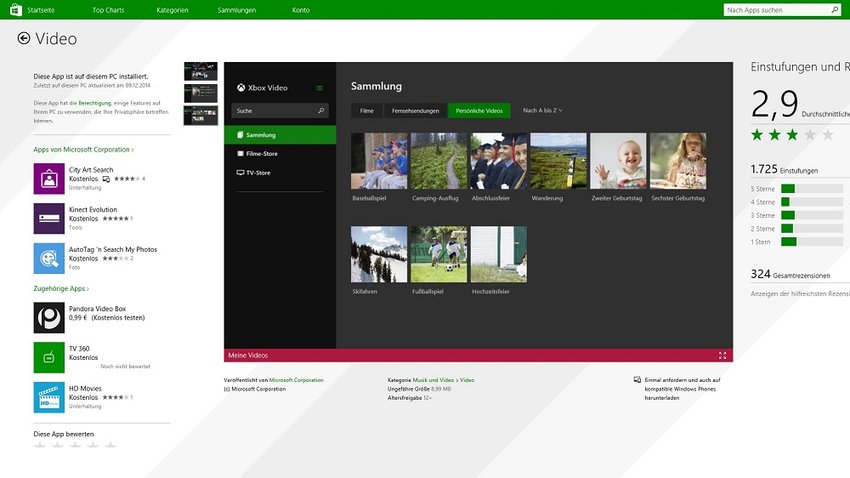Expand the screenshot with the fullscreen icon
The height and width of the screenshot is (478, 850).
click(x=723, y=356)
